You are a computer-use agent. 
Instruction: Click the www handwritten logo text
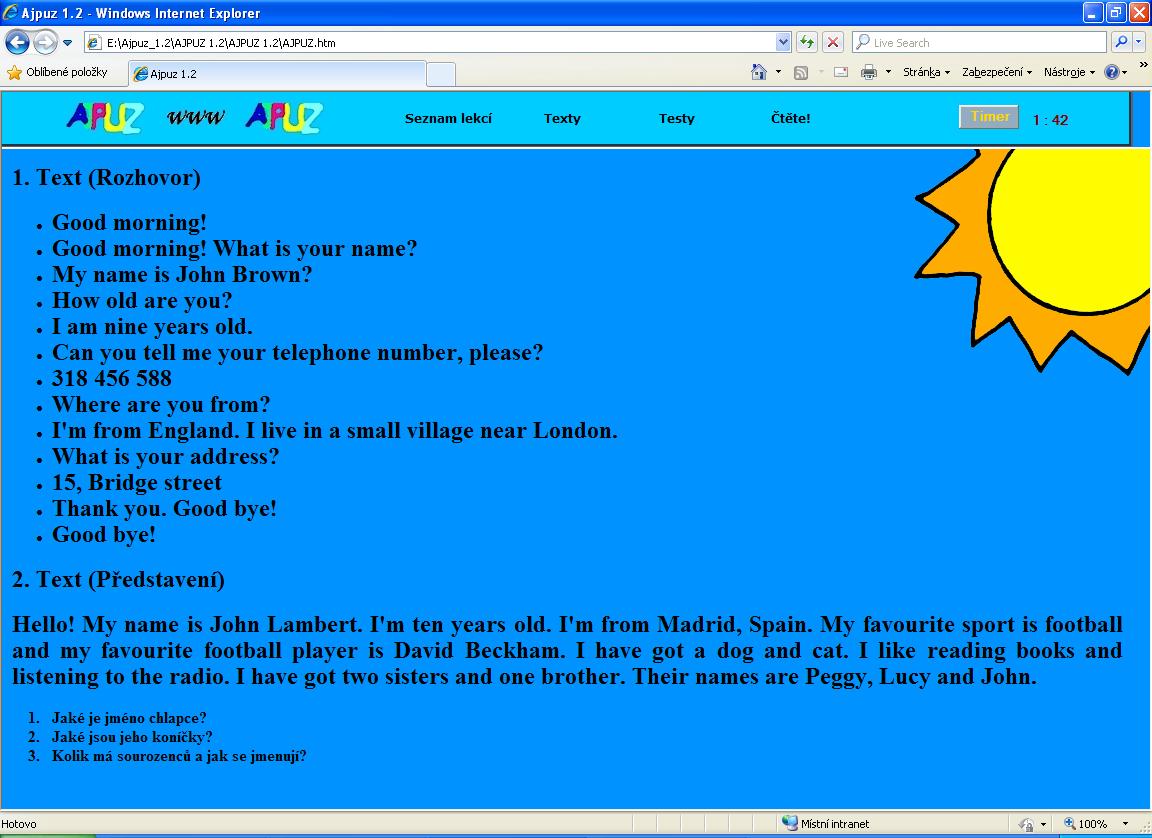(195, 118)
